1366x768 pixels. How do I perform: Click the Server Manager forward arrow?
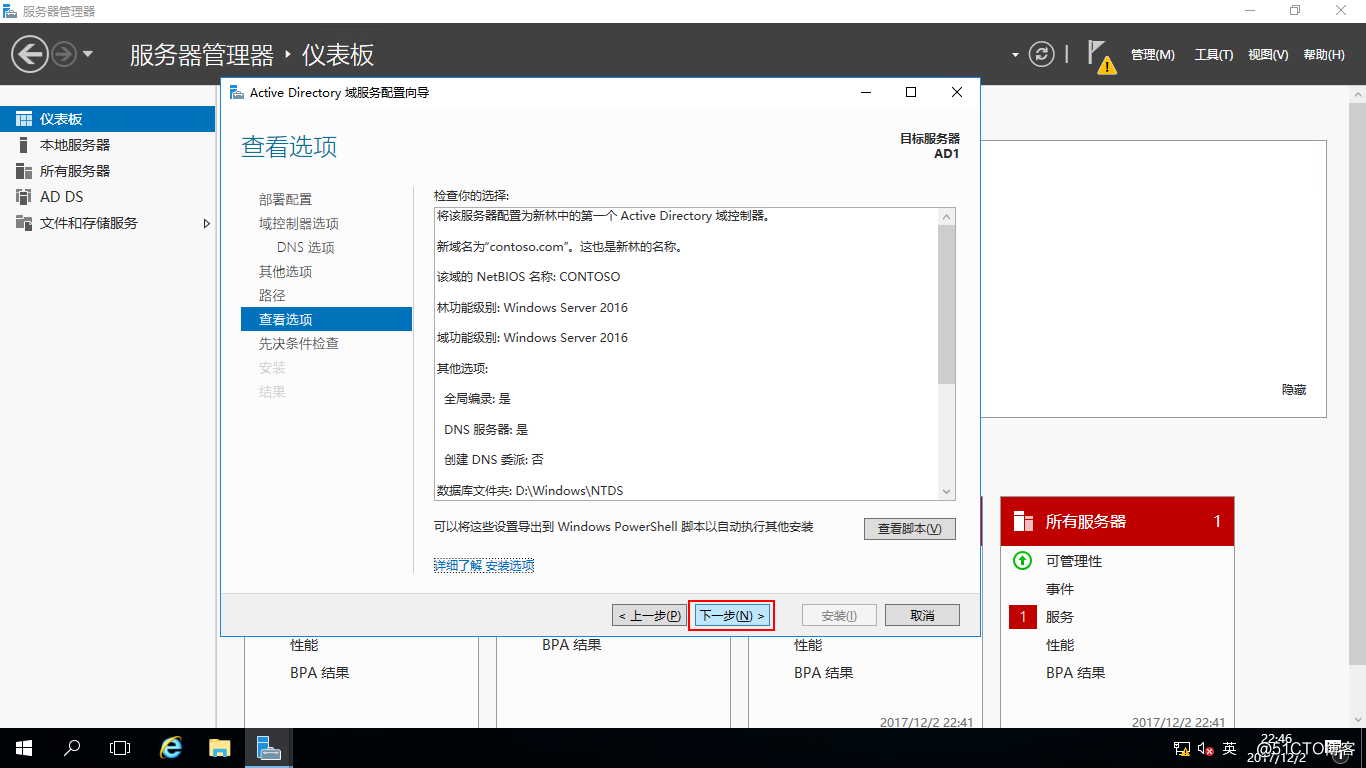pyautogui.click(x=63, y=54)
